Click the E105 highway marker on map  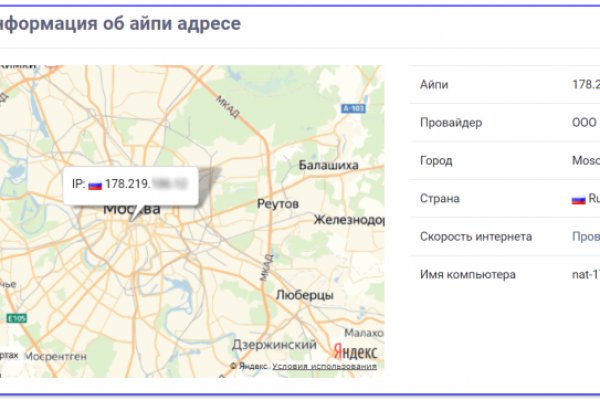15,318
